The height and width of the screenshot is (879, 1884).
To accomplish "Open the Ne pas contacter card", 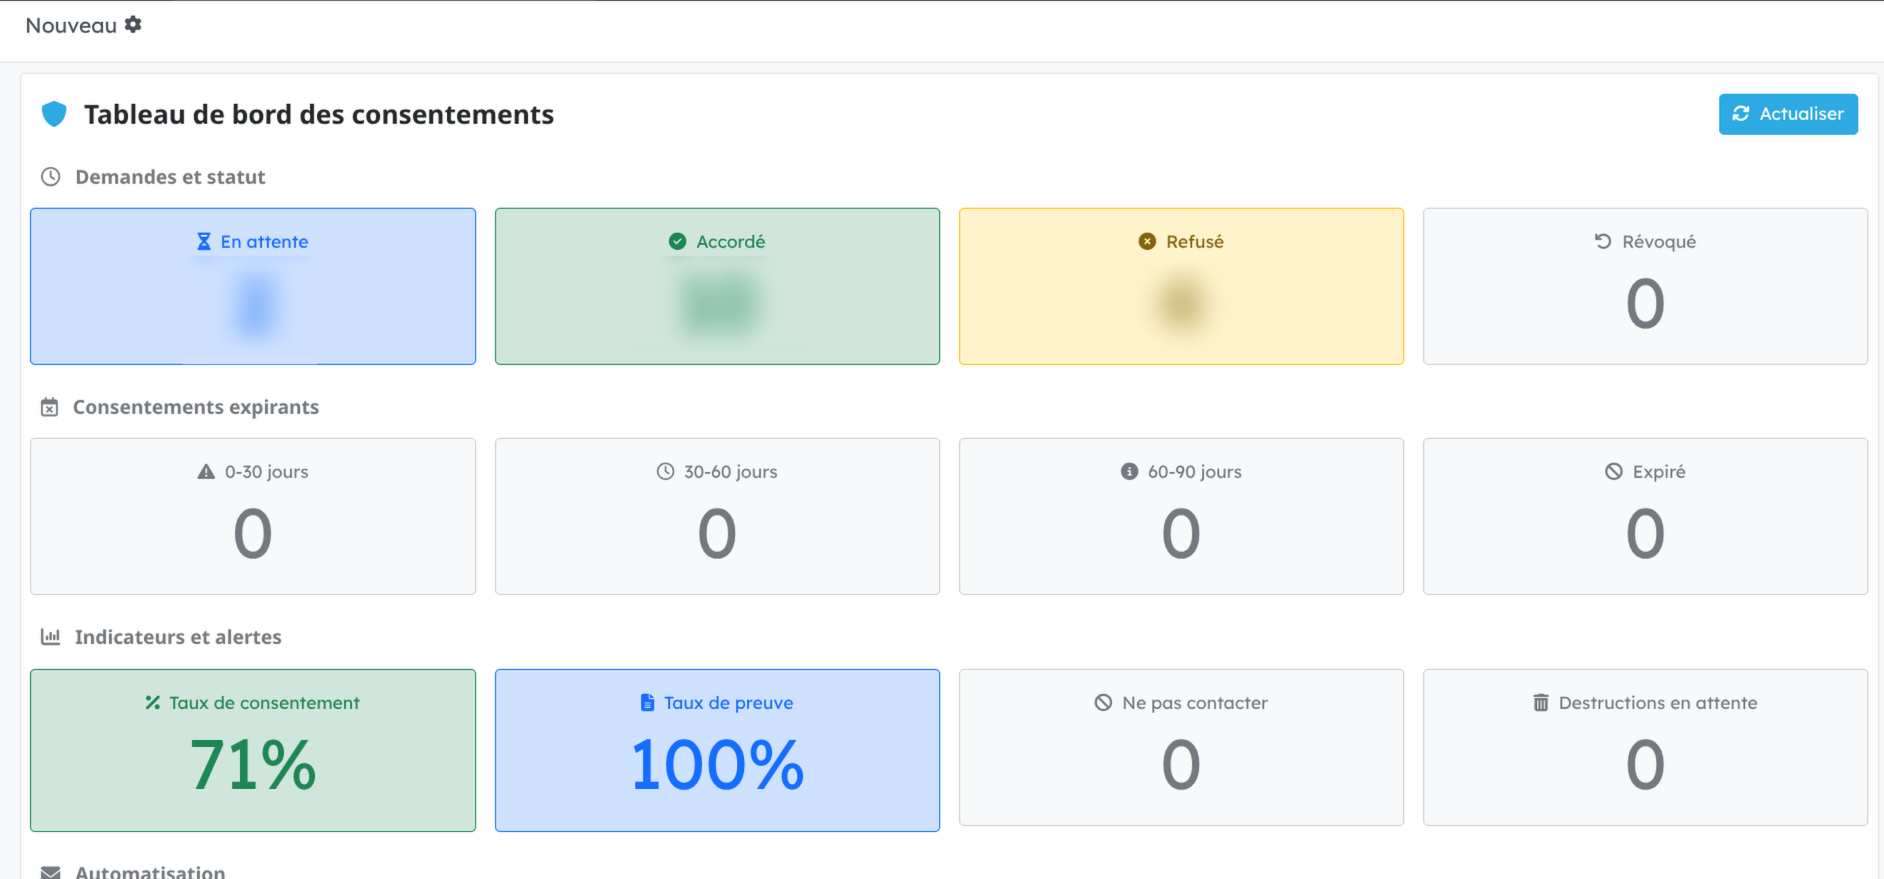I will (x=1181, y=747).
